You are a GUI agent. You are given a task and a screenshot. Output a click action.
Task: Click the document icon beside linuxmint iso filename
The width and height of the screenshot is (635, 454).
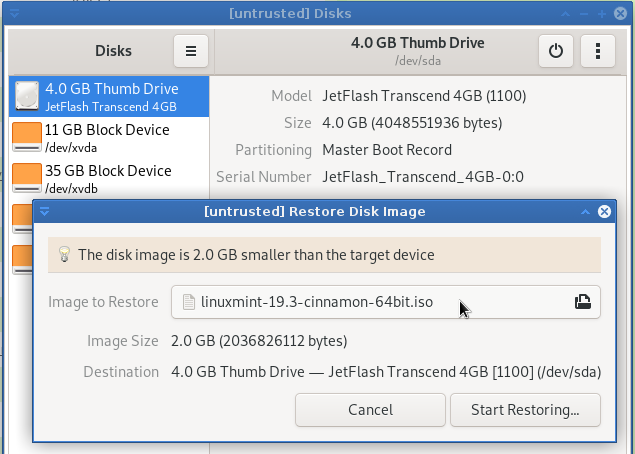click(189, 302)
